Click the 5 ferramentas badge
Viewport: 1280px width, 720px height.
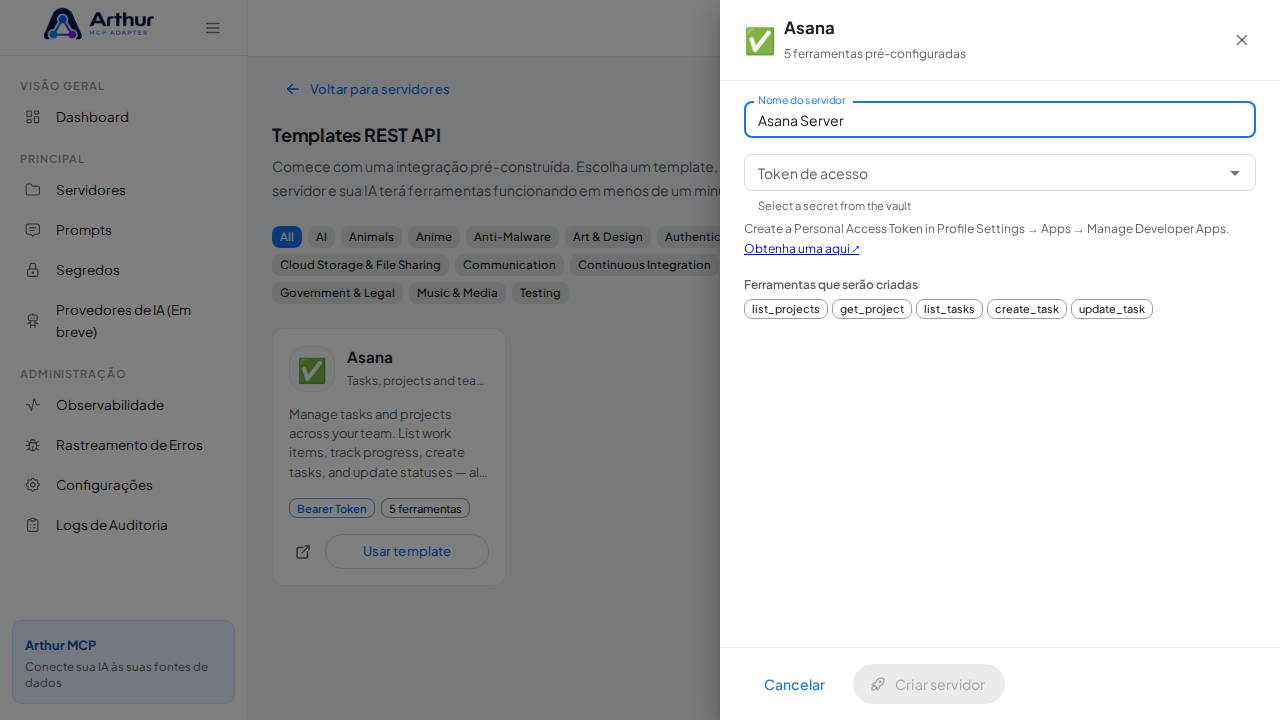coord(425,508)
